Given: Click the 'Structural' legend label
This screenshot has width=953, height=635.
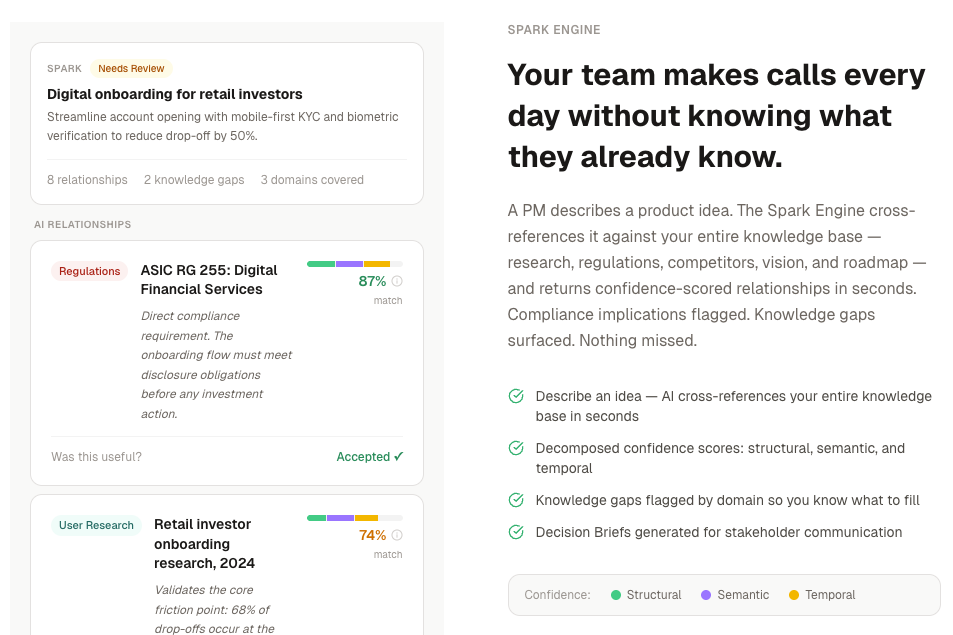Looking at the screenshot, I should 654,595.
